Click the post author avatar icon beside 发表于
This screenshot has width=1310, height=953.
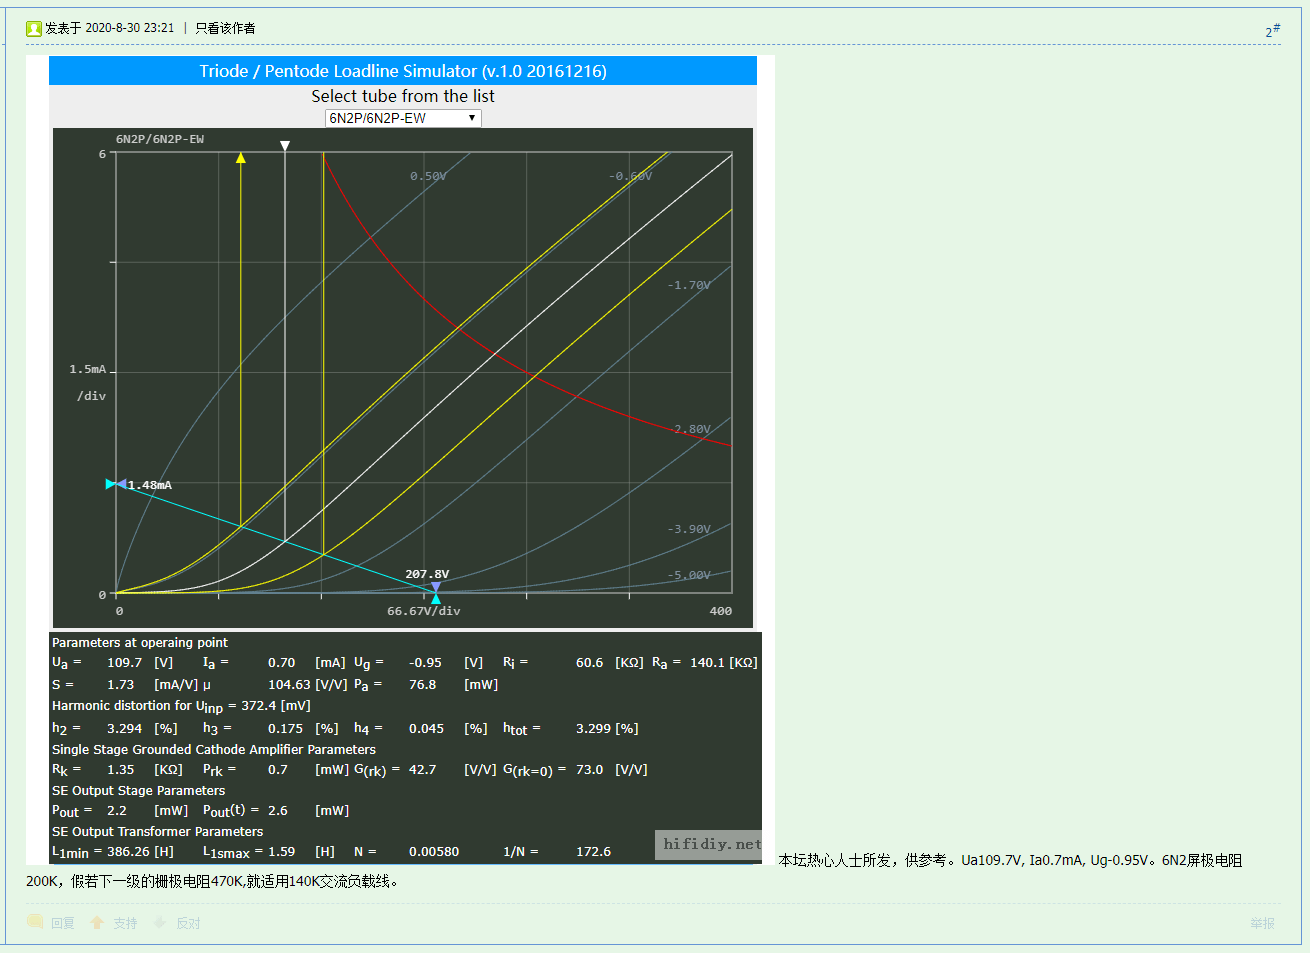coord(34,28)
